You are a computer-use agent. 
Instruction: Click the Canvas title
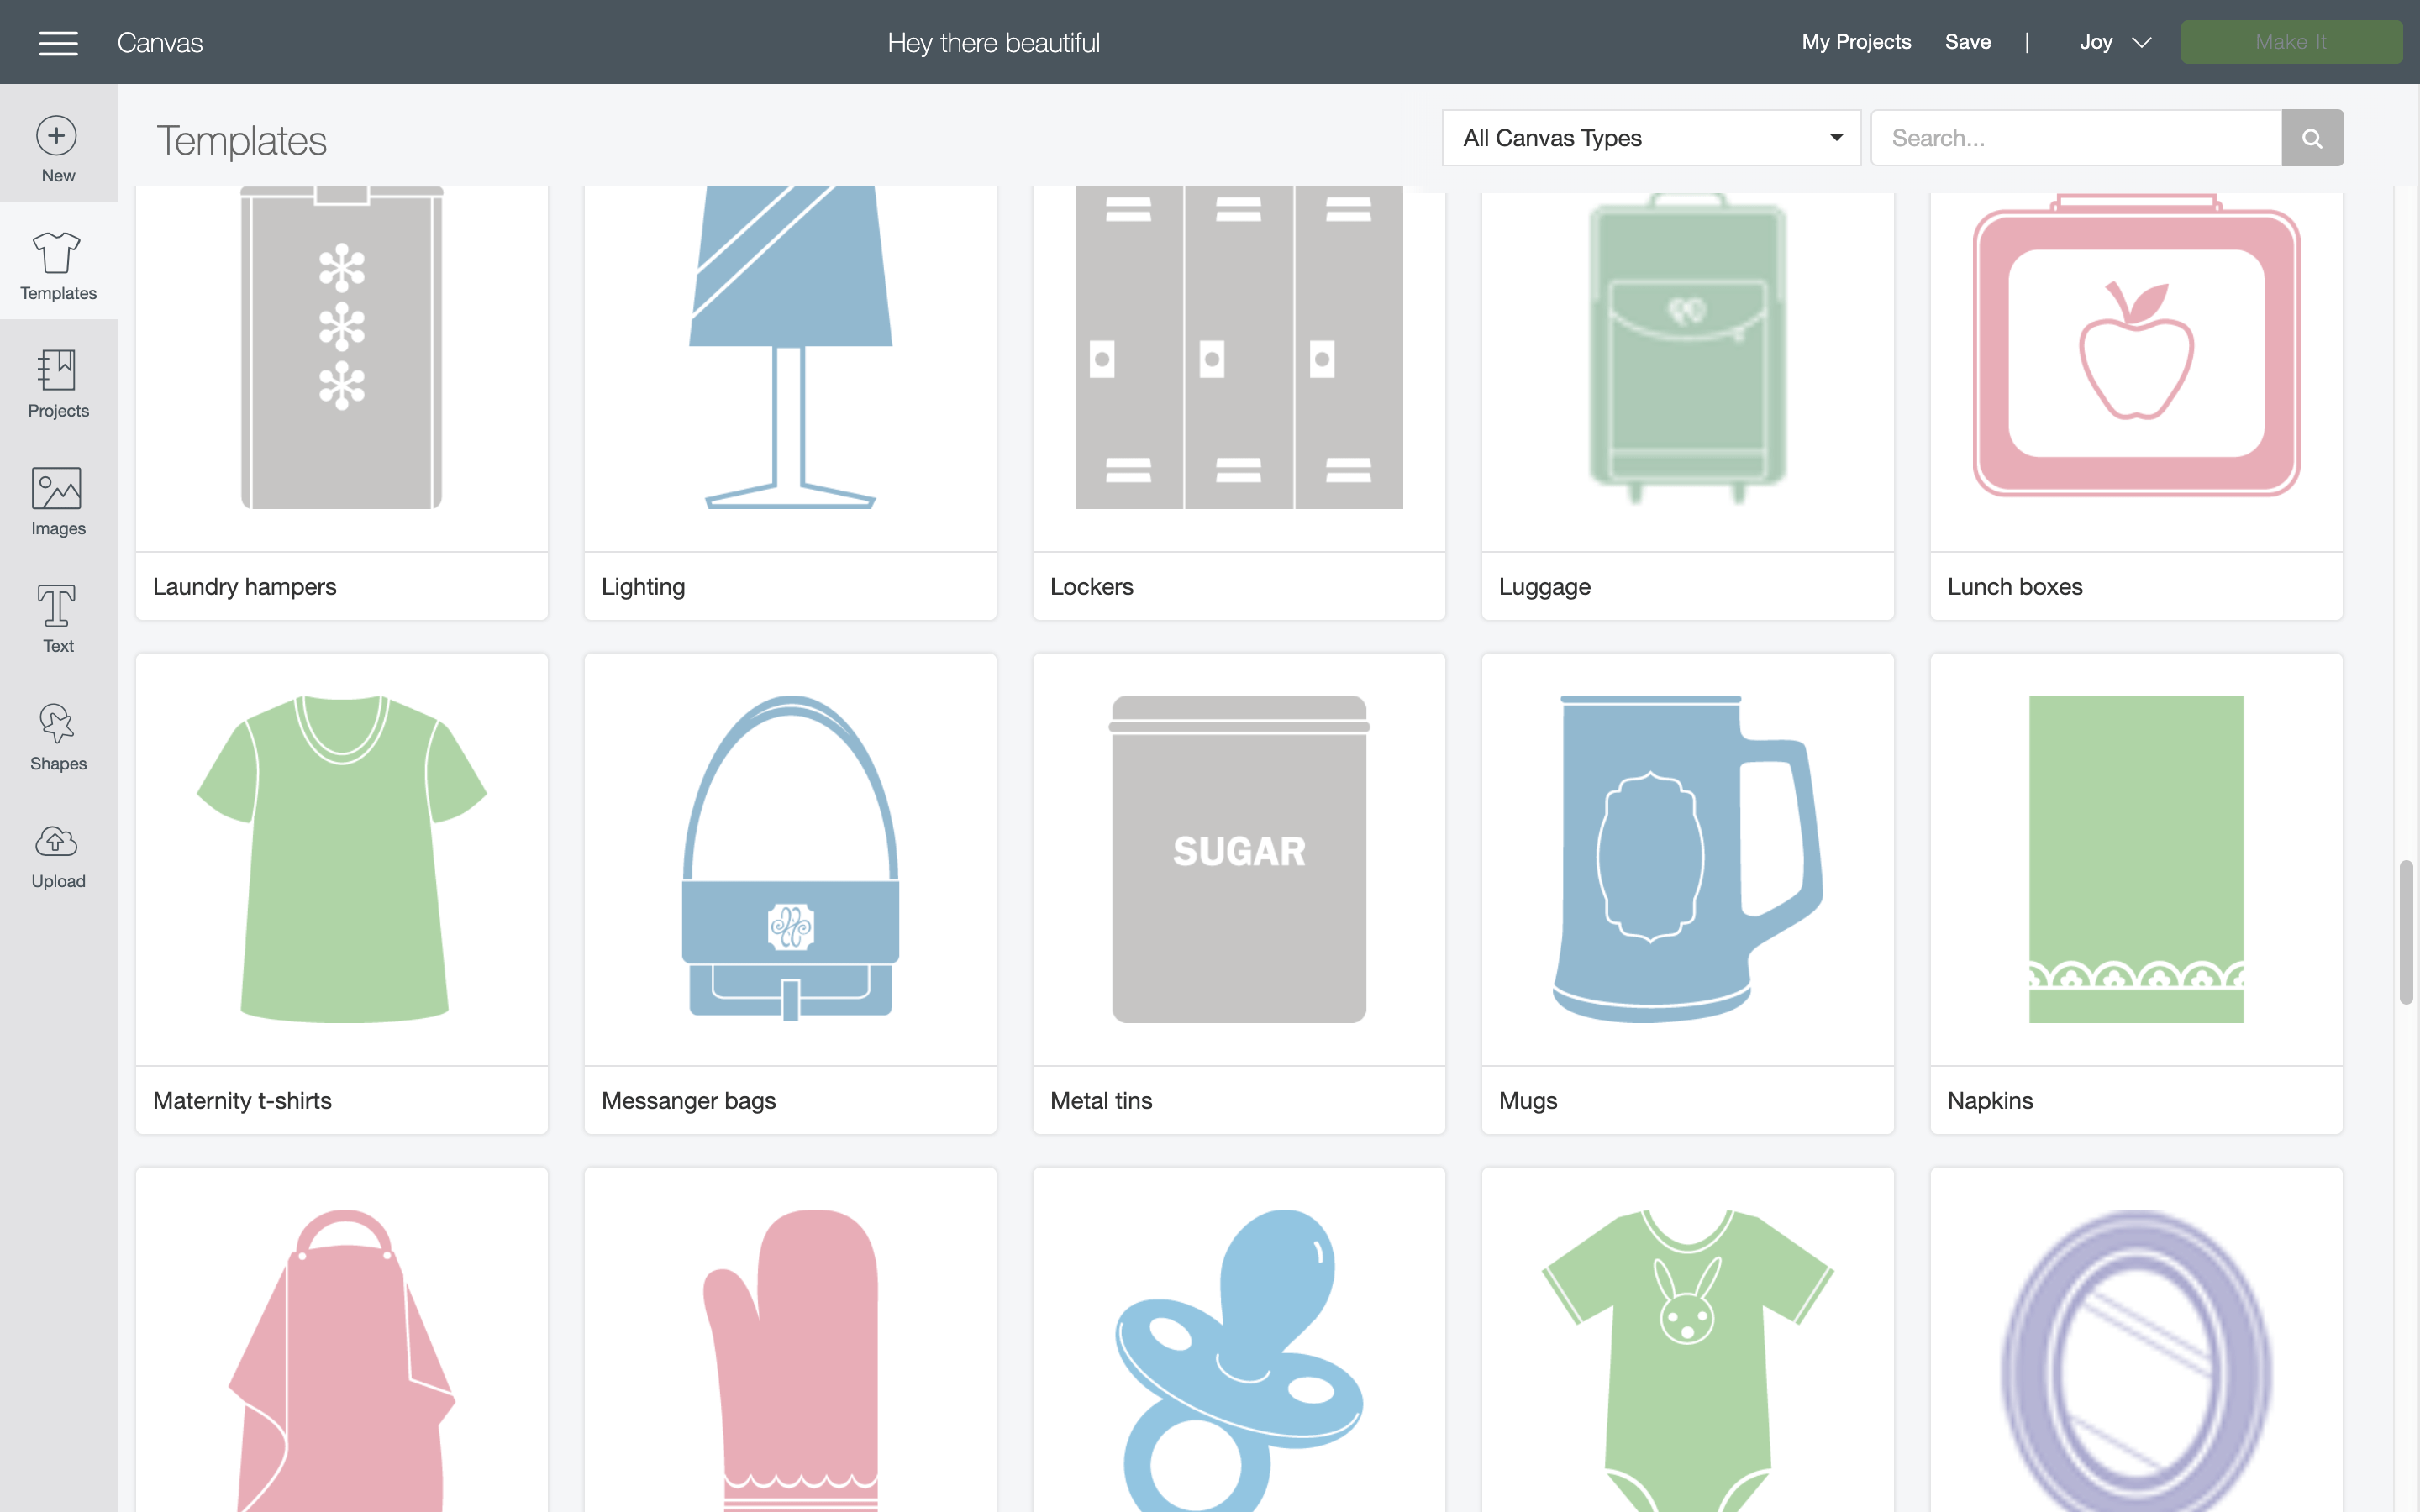tap(160, 43)
